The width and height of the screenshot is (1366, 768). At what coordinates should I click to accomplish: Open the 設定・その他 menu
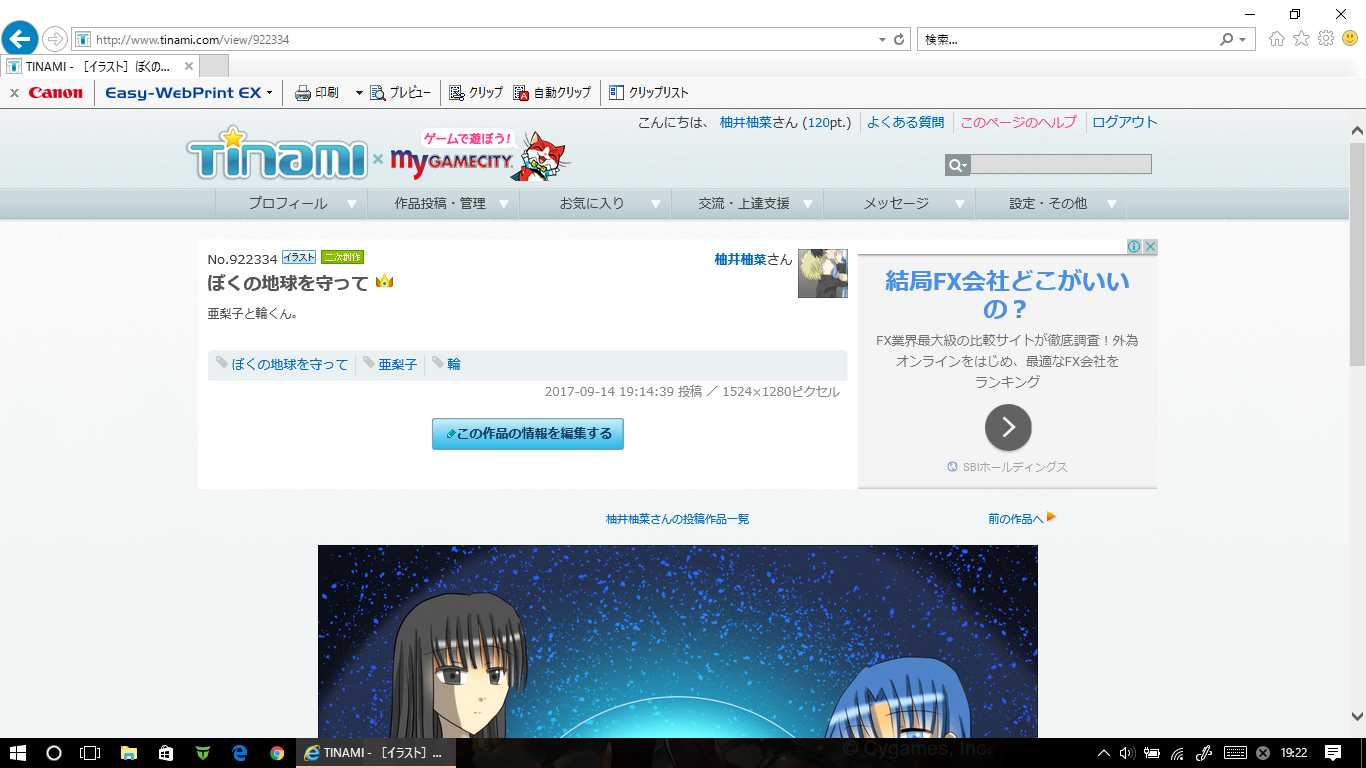click(1051, 203)
